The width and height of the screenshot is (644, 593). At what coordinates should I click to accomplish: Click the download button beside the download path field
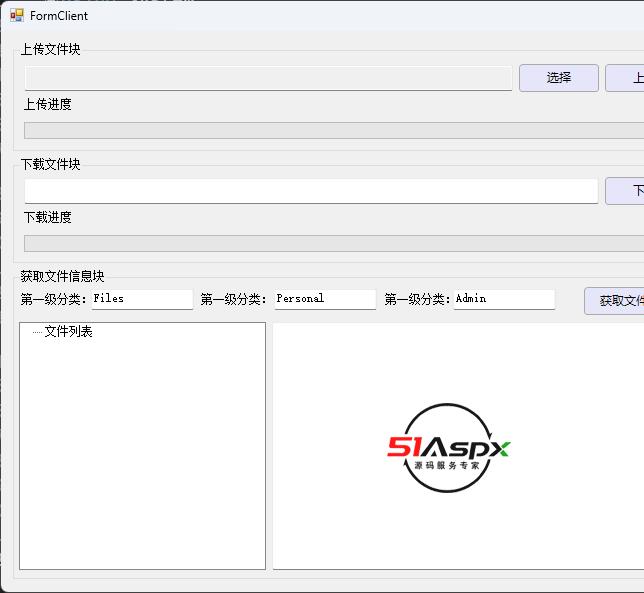pos(625,191)
